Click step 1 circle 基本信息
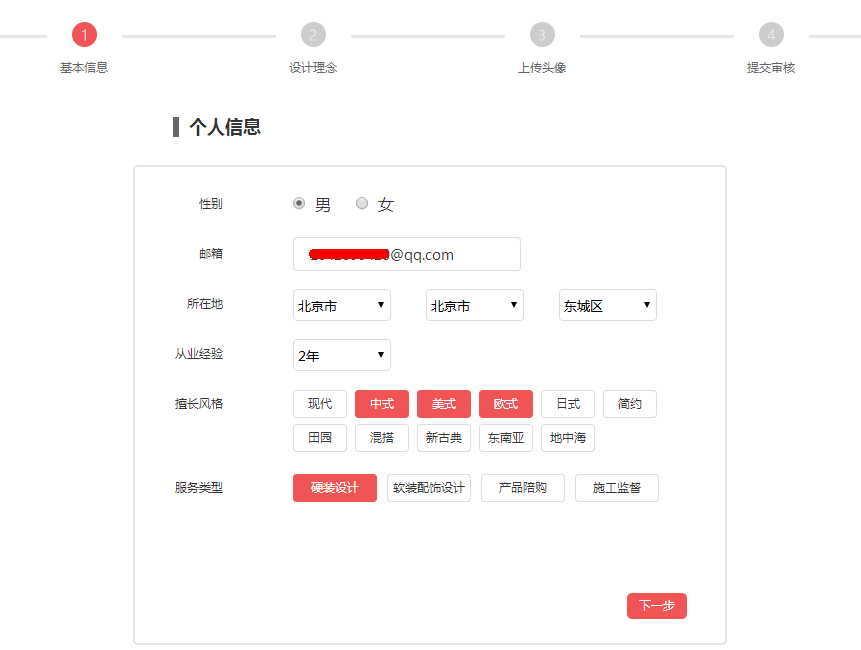The height and width of the screenshot is (650, 861). pos(84,35)
